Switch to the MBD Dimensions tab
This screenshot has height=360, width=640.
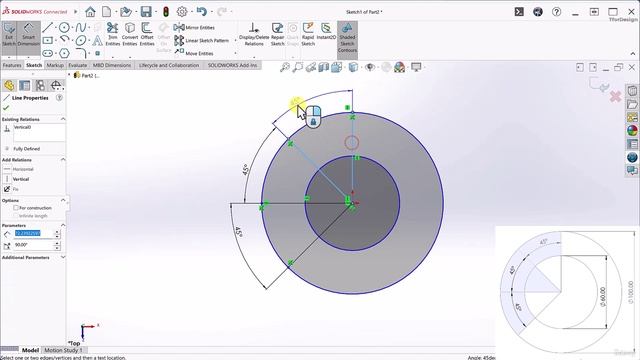click(112, 65)
